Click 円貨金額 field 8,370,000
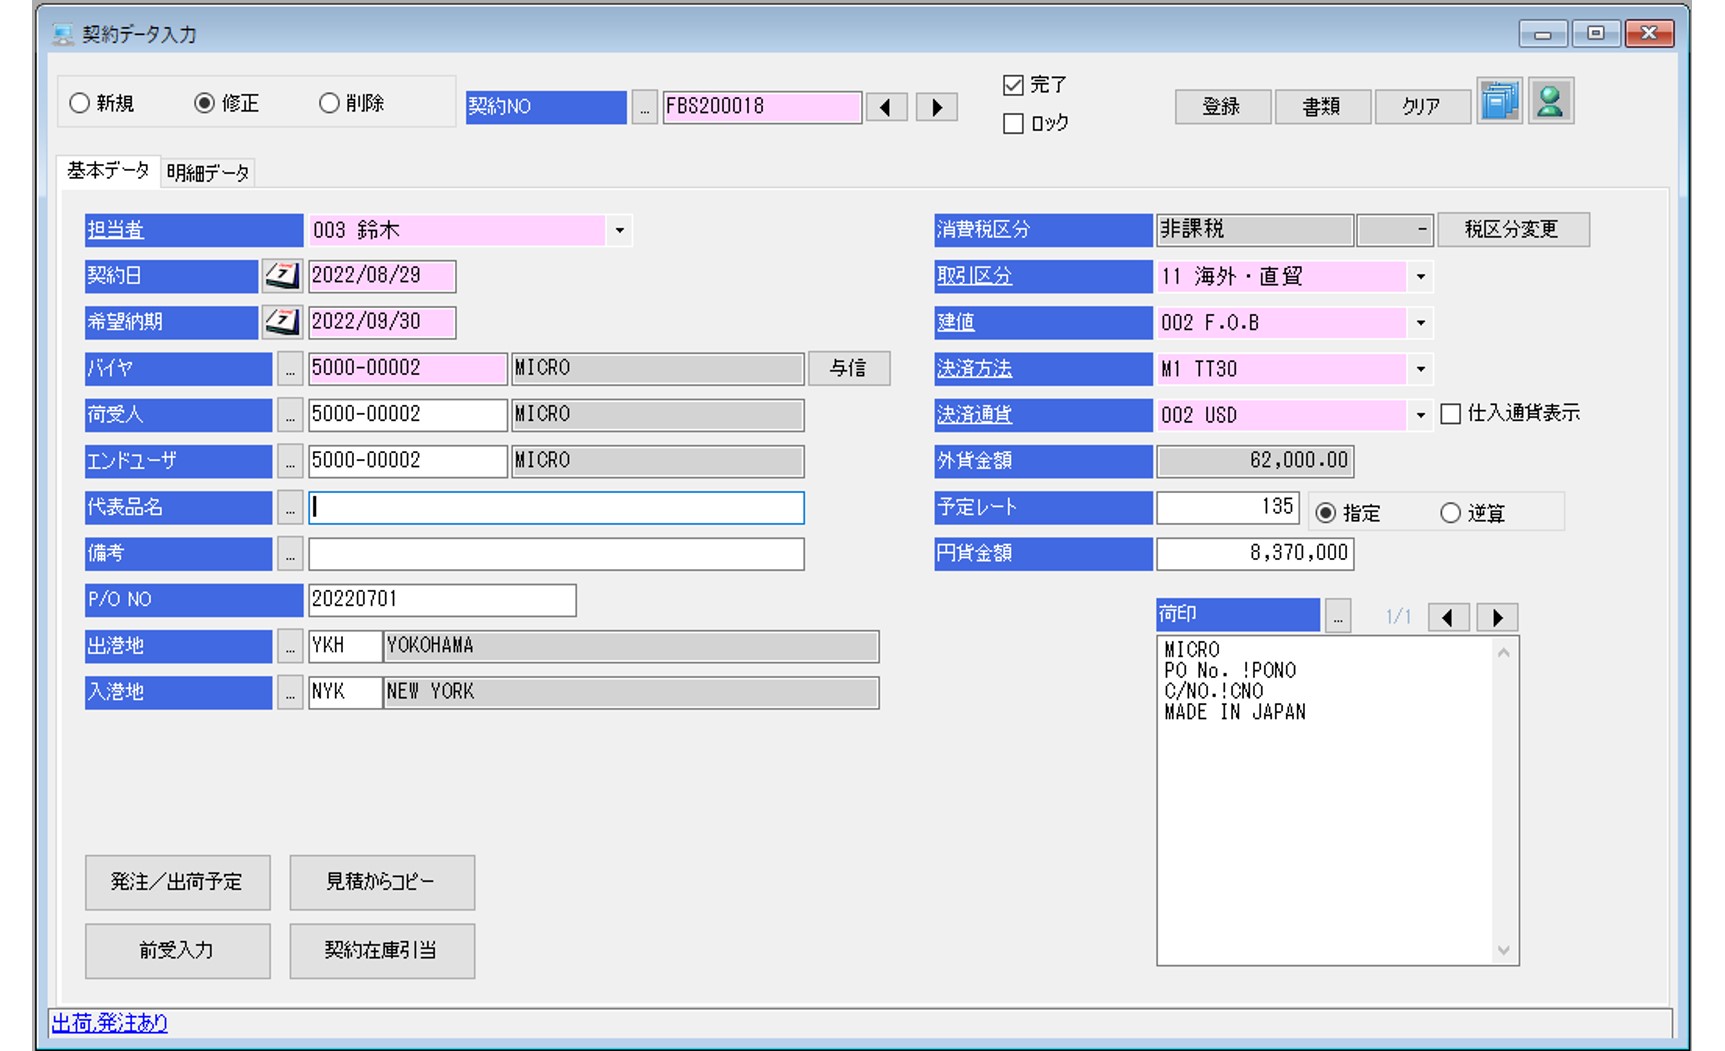1725x1051 pixels. [1255, 553]
